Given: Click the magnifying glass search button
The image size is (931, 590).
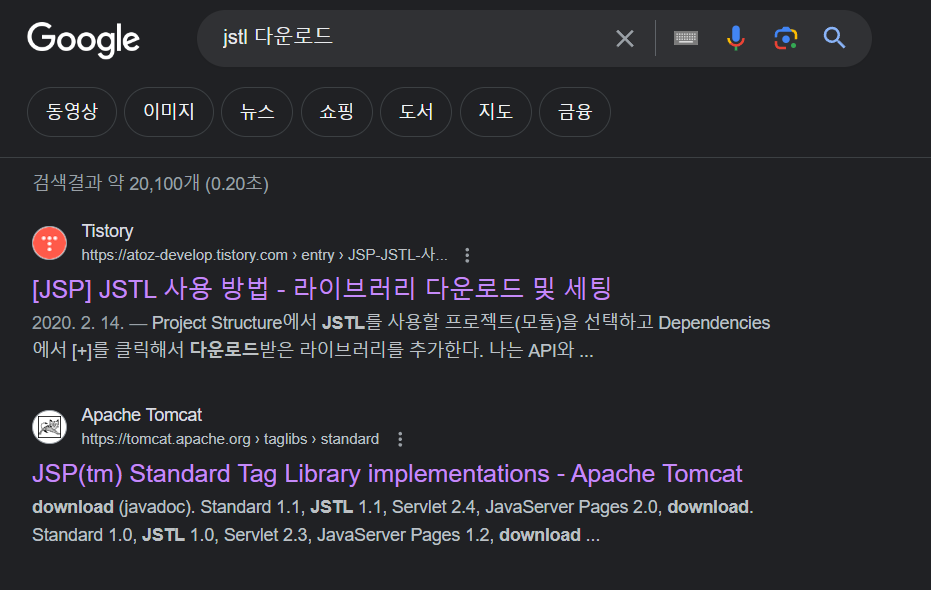Looking at the screenshot, I should click(x=834, y=38).
